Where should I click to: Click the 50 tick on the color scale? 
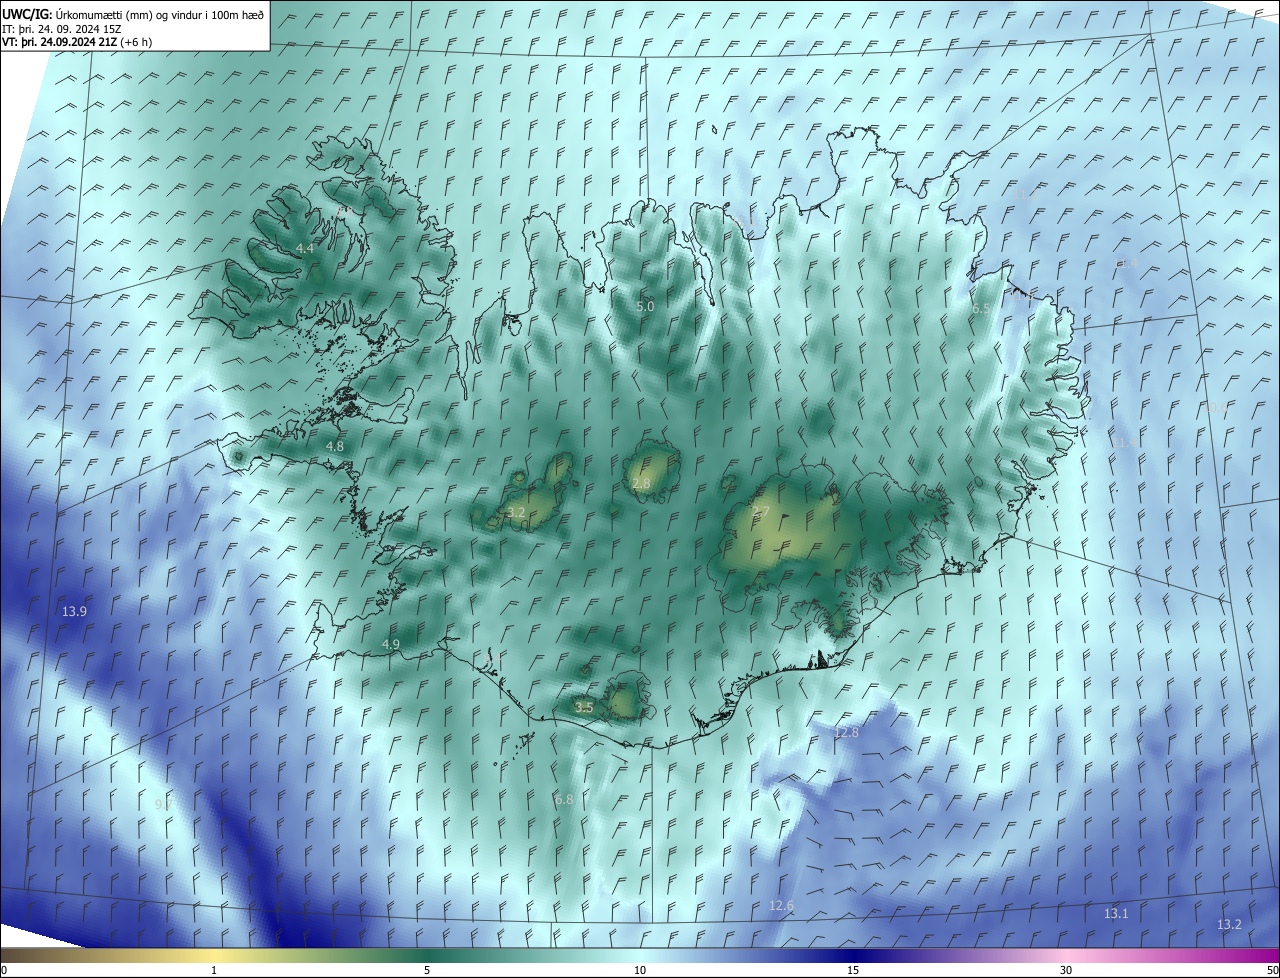coord(1272,970)
